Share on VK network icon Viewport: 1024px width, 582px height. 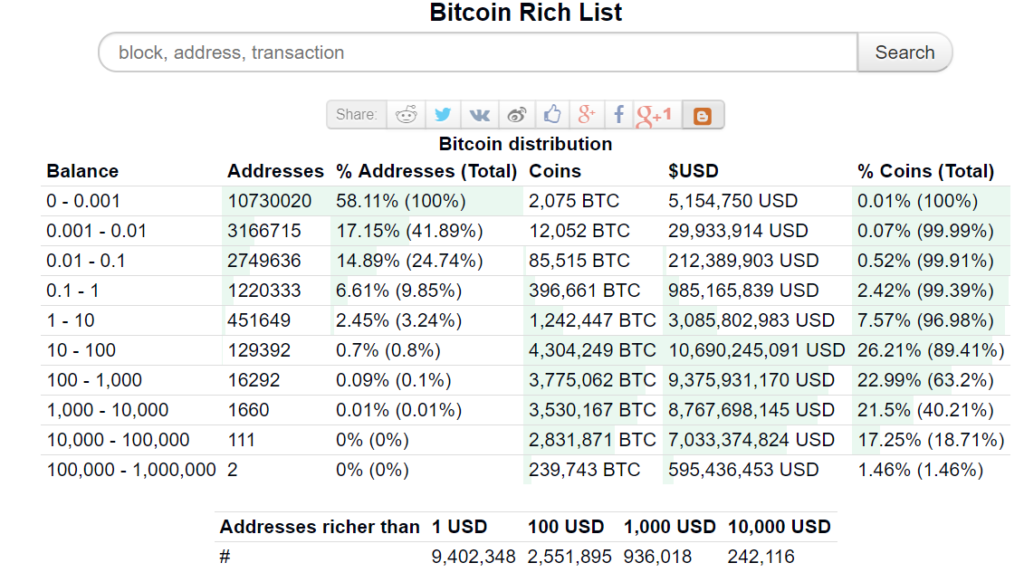[479, 116]
